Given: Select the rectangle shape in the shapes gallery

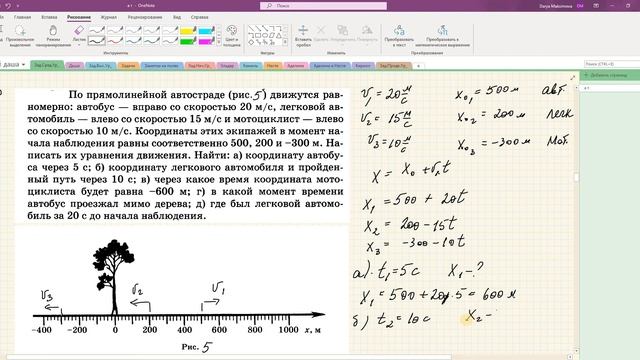Looking at the screenshot, I should point(258,36).
